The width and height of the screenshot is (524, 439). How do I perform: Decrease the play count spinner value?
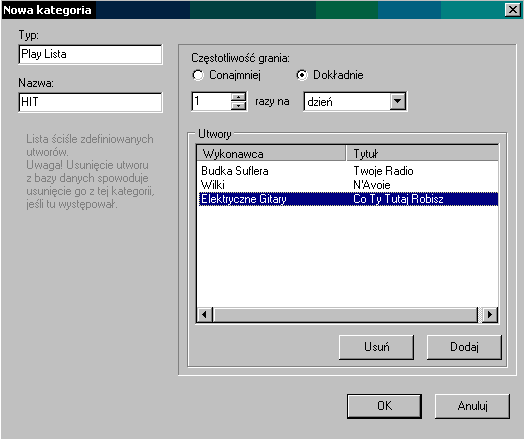239,106
